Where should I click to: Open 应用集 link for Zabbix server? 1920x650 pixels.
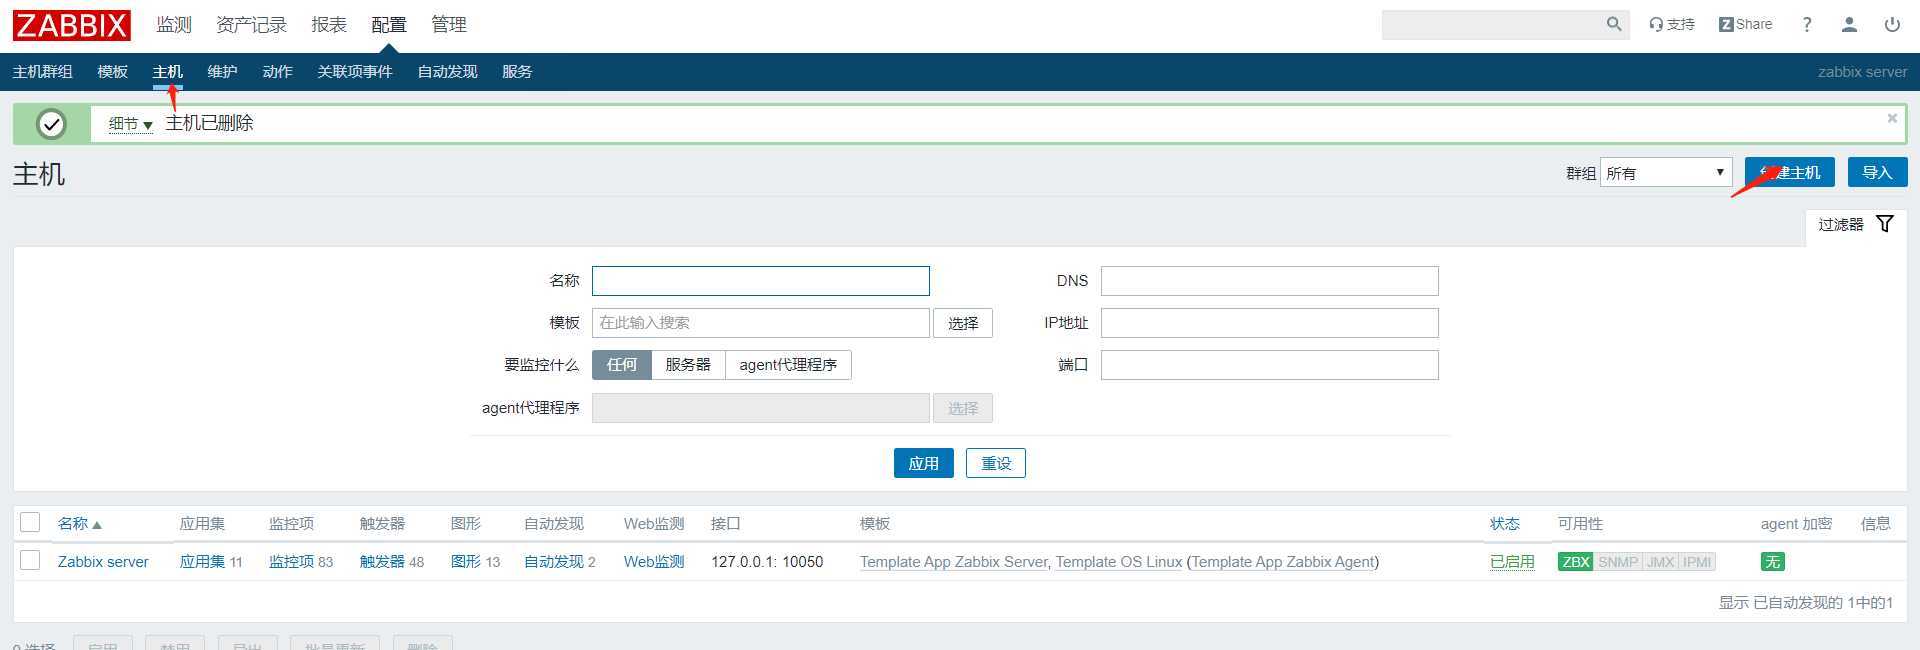pos(202,562)
